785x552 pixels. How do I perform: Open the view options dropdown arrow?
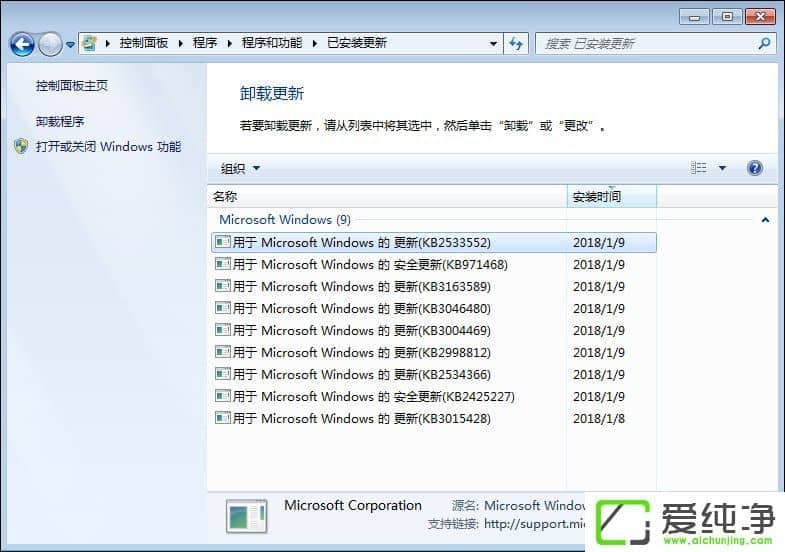[x=723, y=168]
